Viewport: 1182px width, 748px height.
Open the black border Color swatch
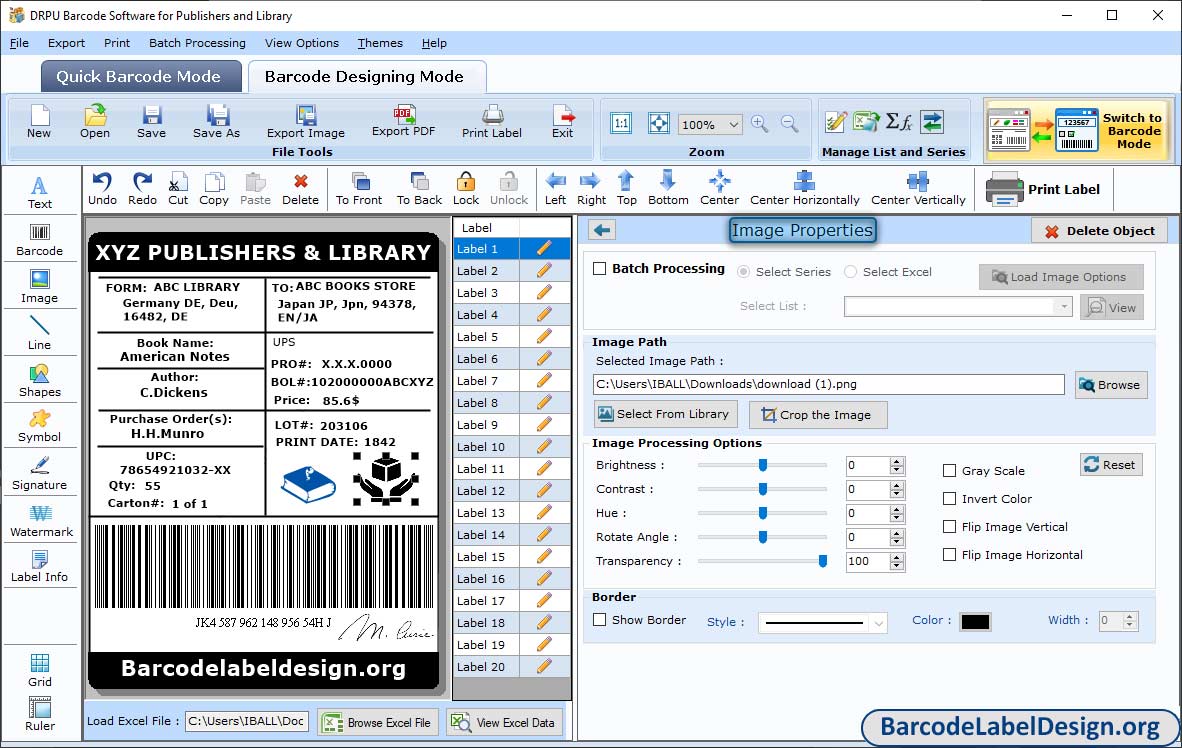975,622
